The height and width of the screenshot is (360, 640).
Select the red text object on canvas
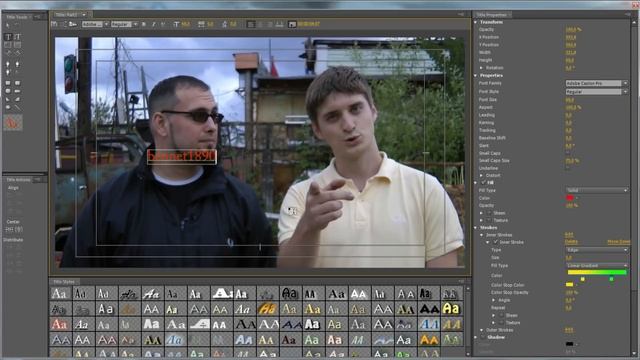(x=182, y=156)
